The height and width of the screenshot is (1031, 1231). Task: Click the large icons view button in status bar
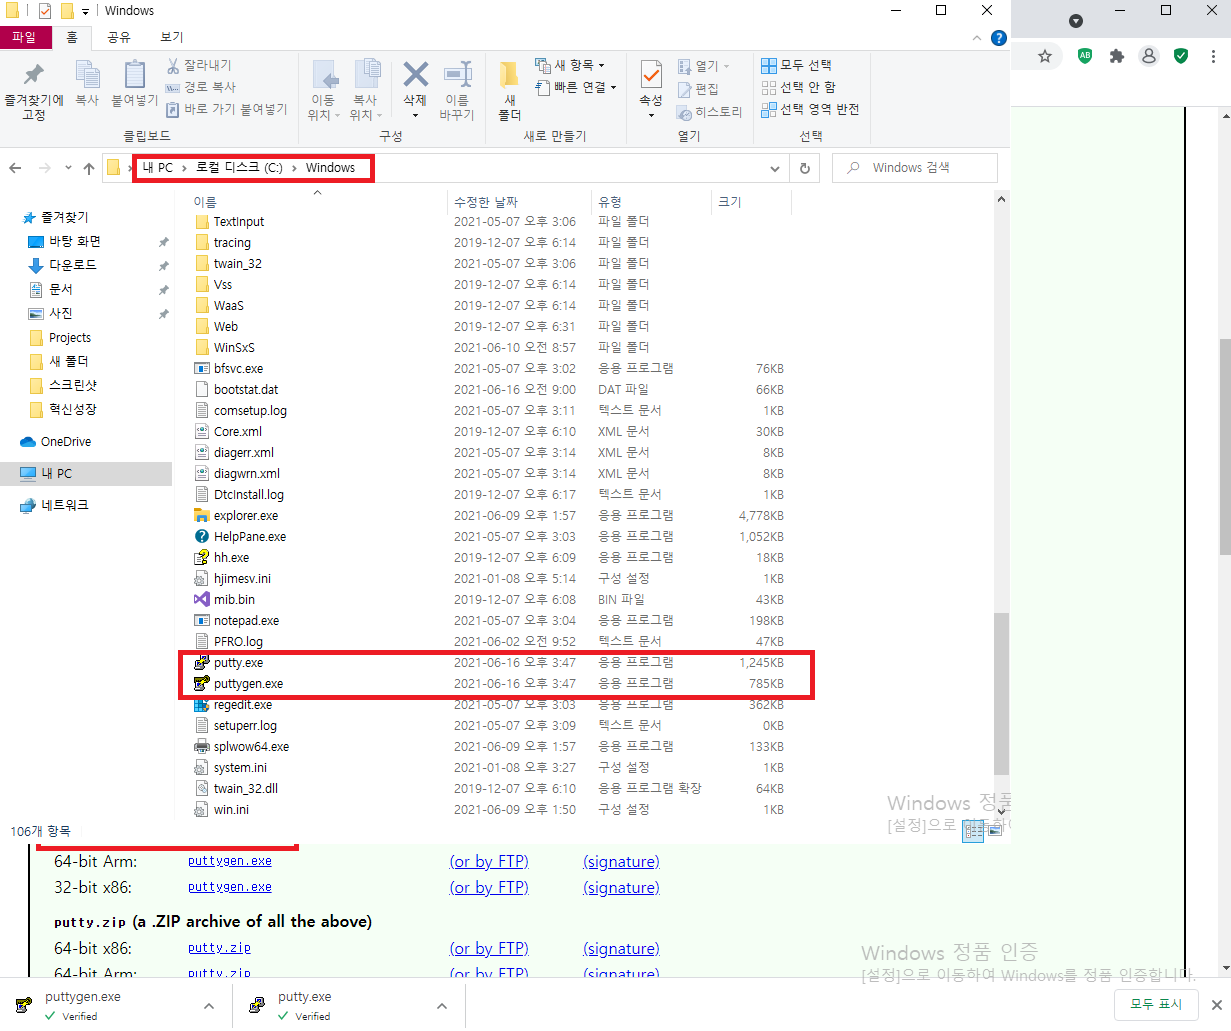pos(994,831)
